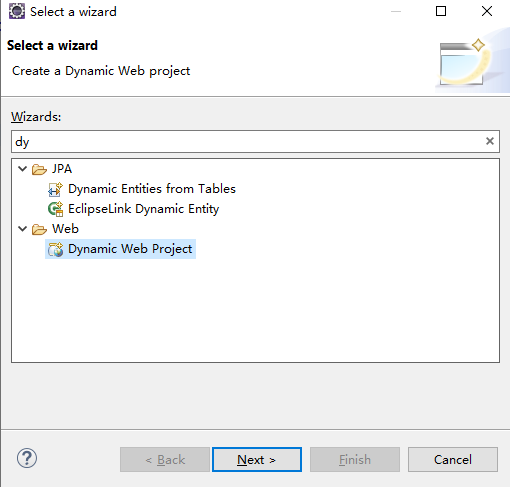Clear the wizard filter text
Screen dimensions: 510x487
click(x=490, y=141)
